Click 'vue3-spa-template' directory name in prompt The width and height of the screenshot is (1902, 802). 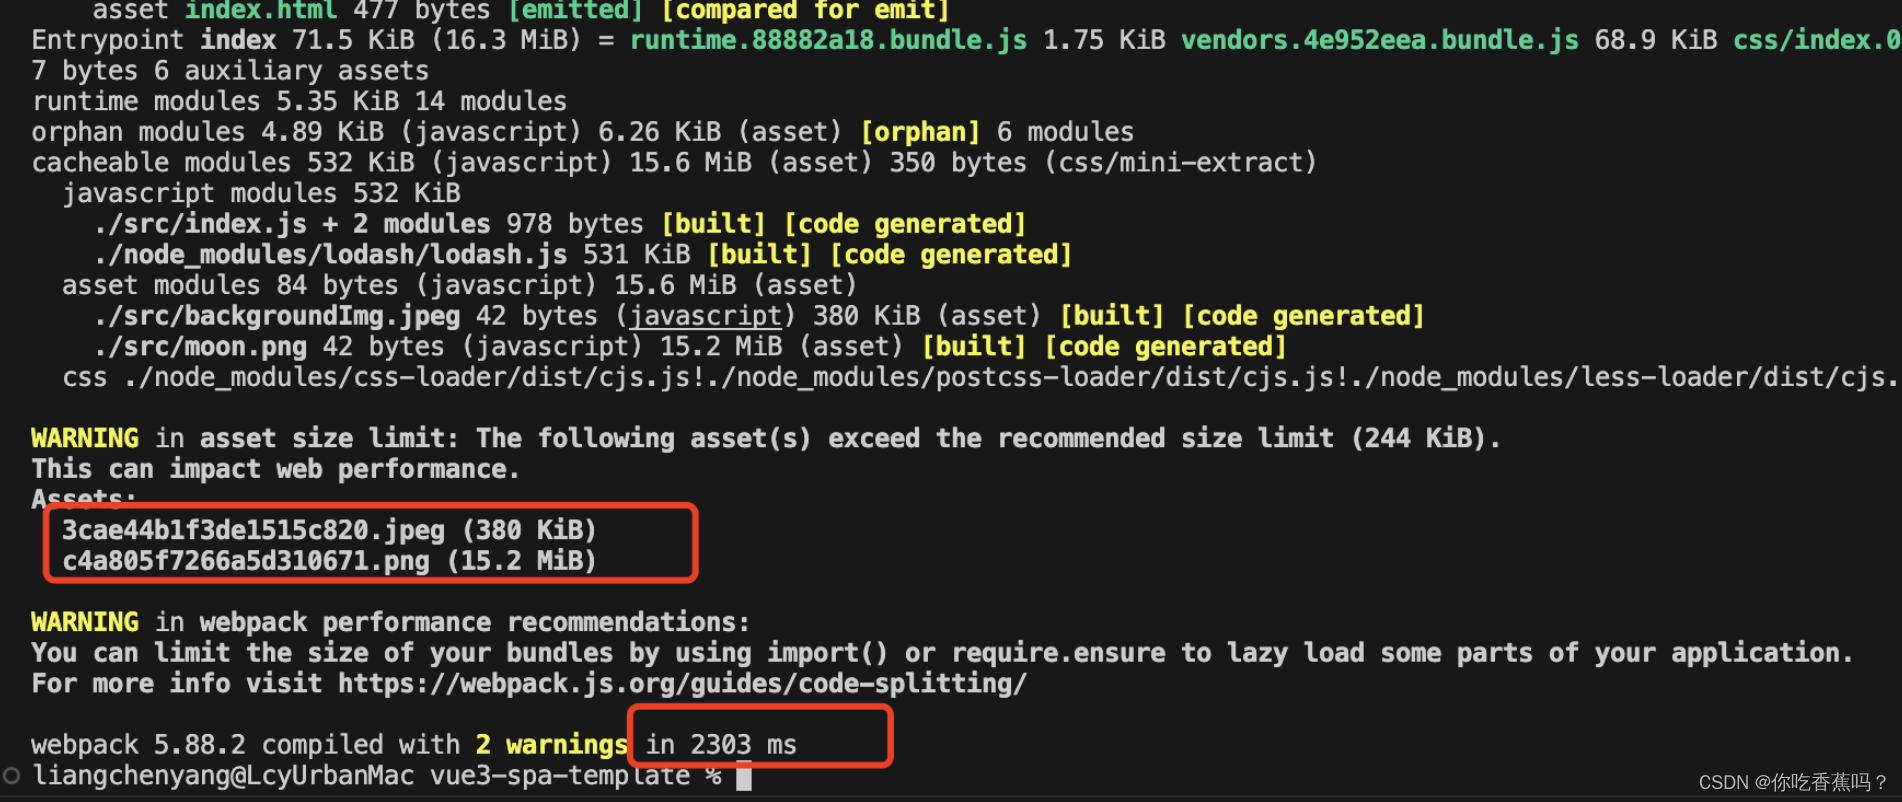(560, 776)
